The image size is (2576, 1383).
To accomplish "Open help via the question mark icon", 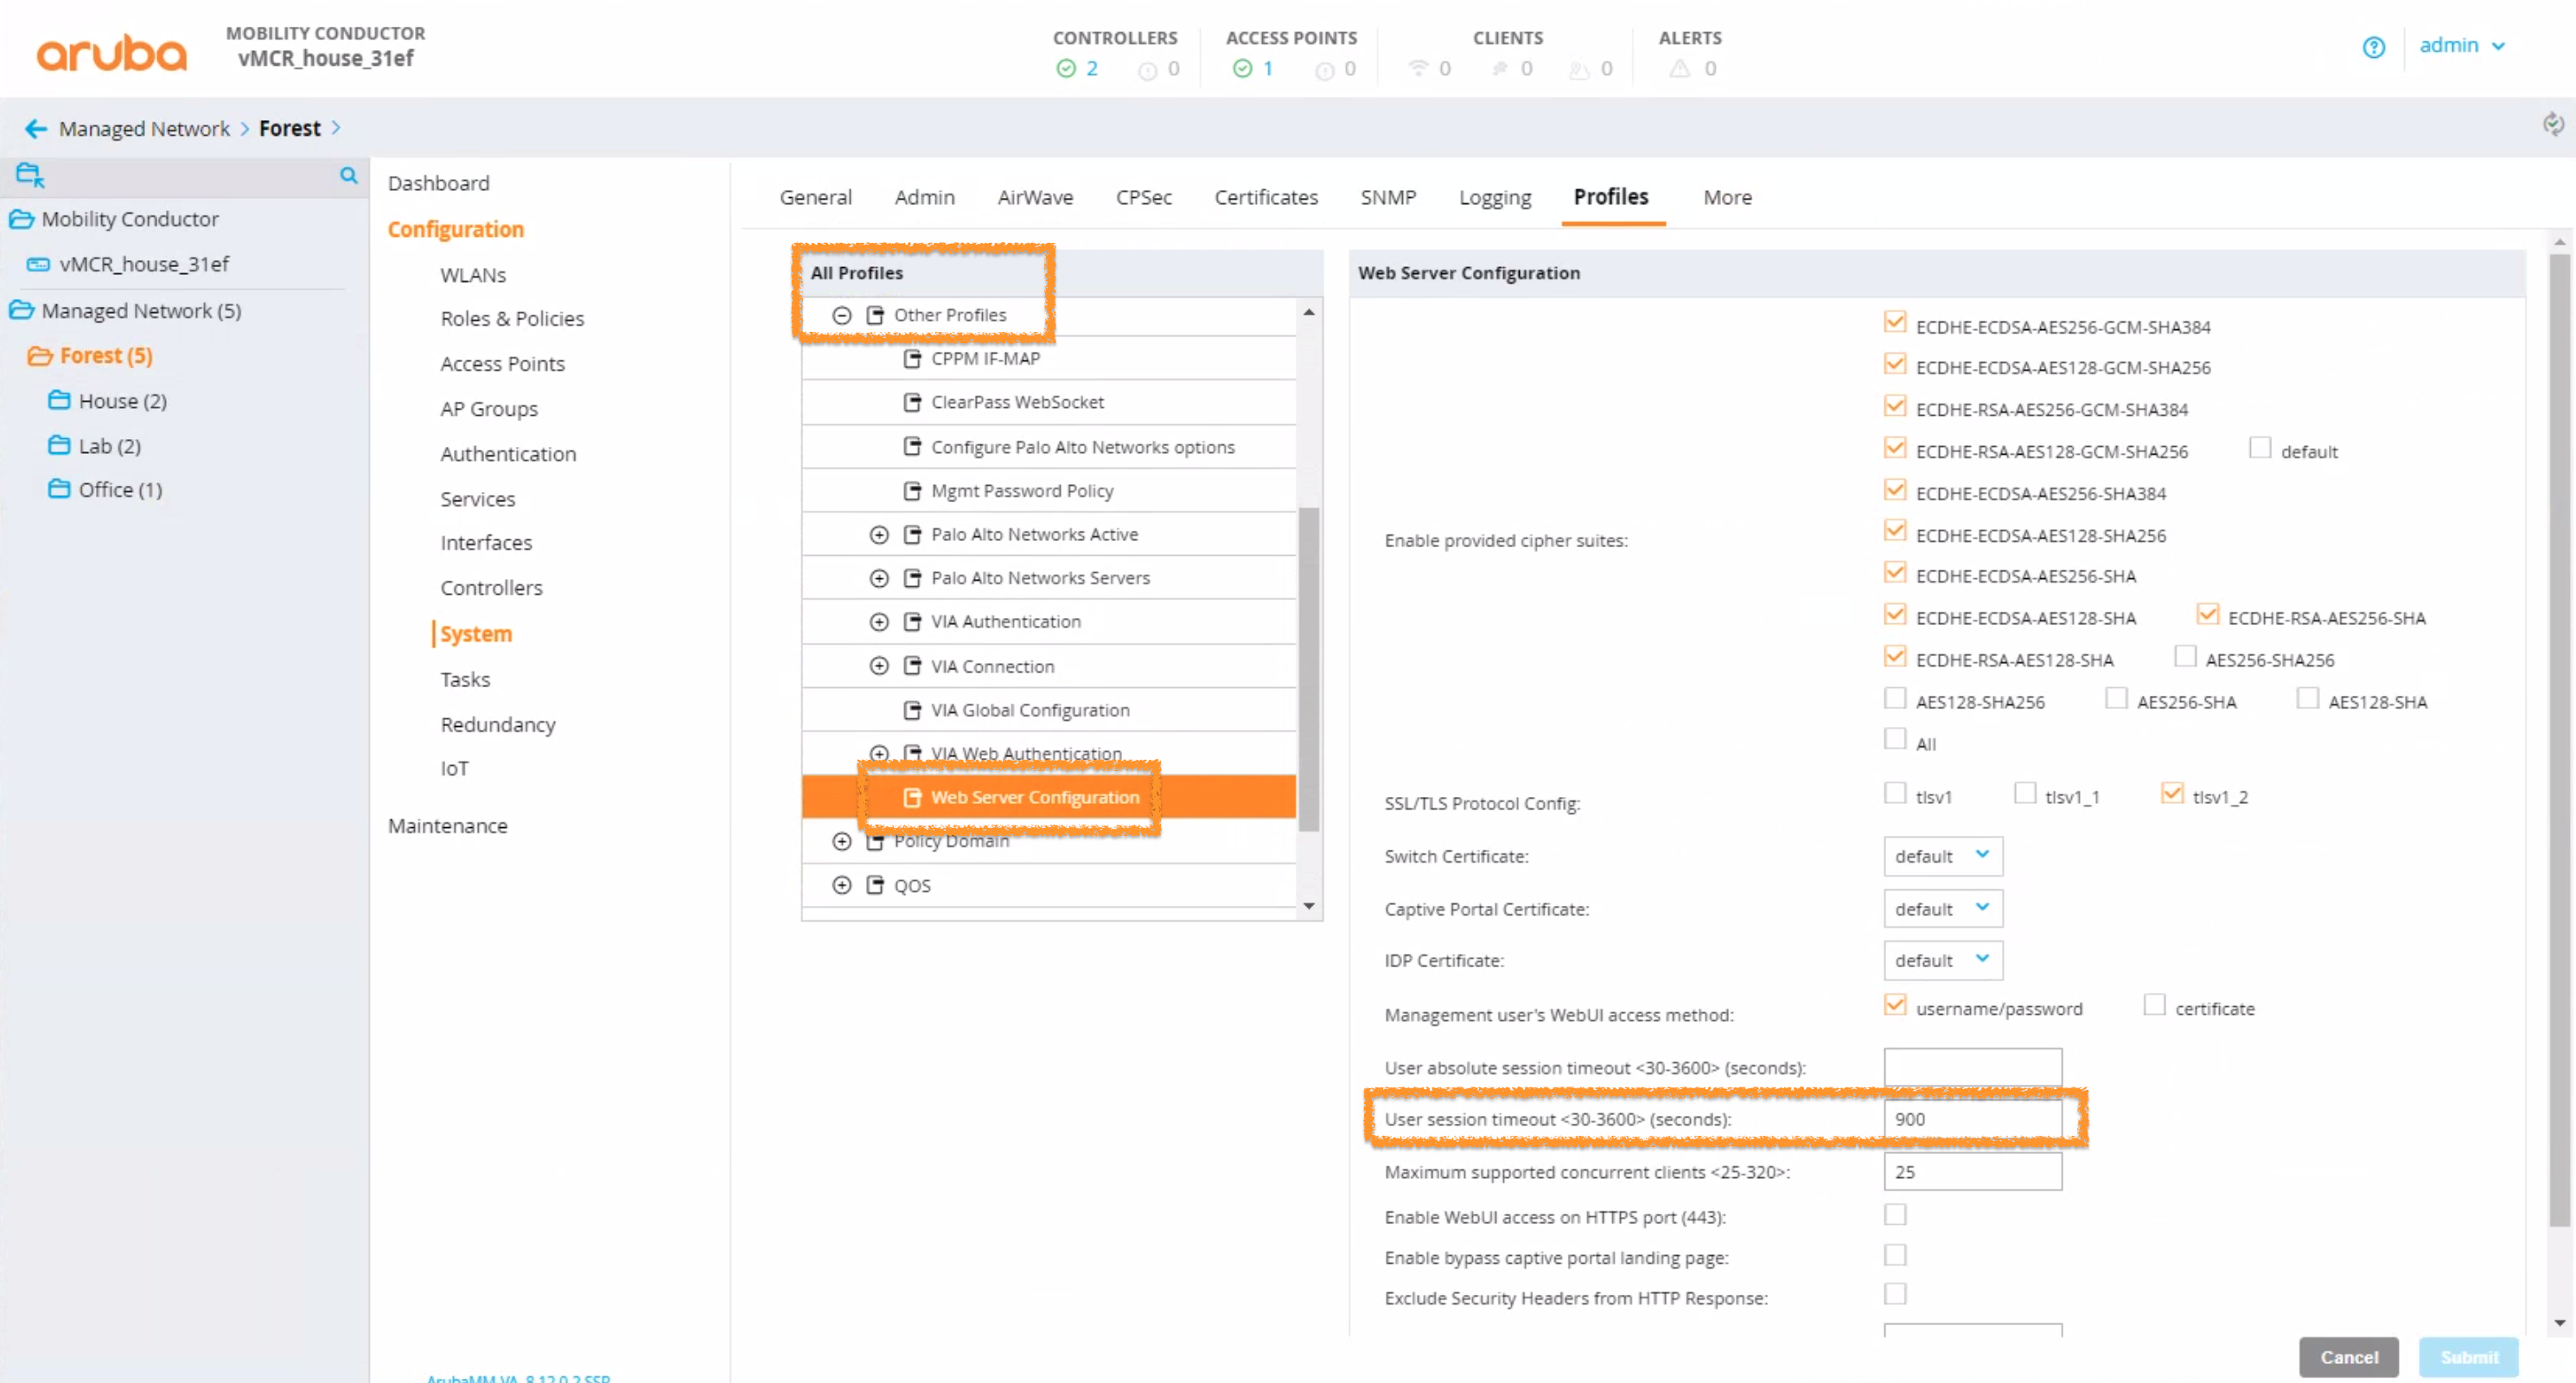I will click(x=2375, y=47).
